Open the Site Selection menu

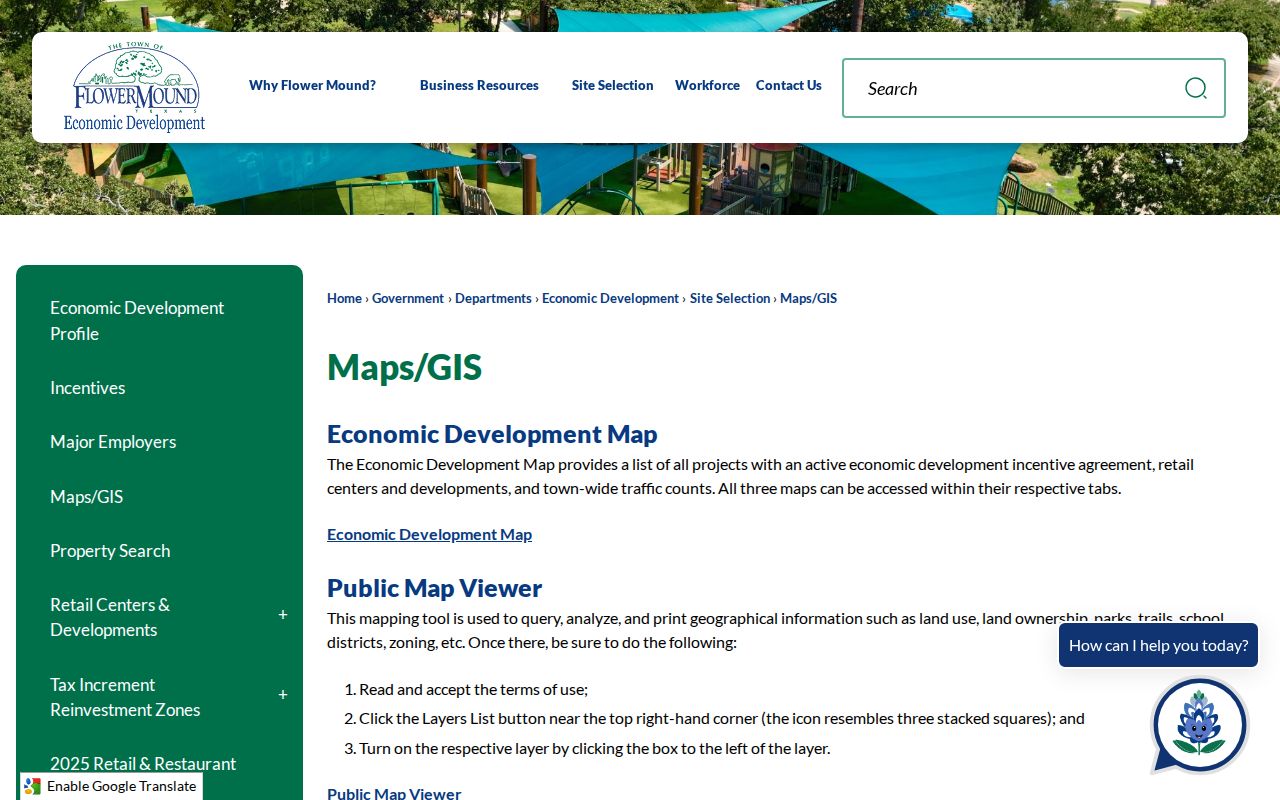tap(613, 85)
